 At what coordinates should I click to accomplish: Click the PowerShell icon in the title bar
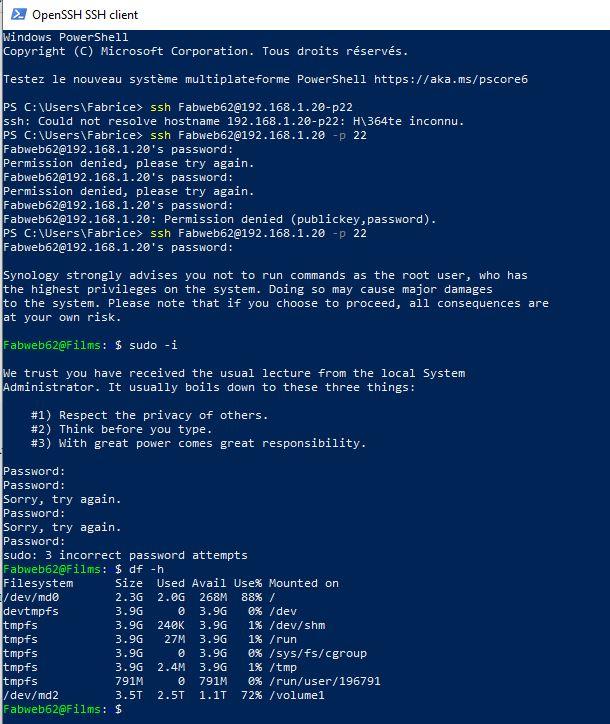pyautogui.click(x=14, y=14)
